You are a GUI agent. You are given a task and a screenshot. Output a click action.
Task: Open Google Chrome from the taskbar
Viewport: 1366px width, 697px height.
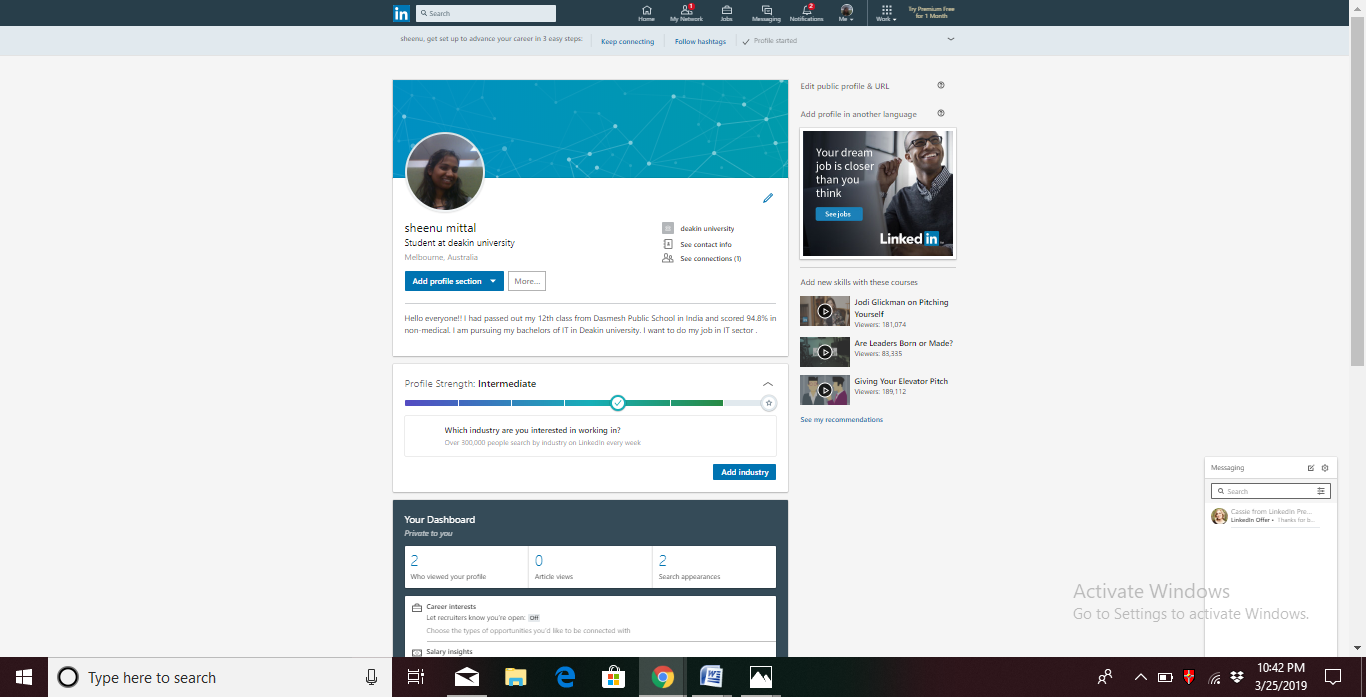[x=661, y=677]
